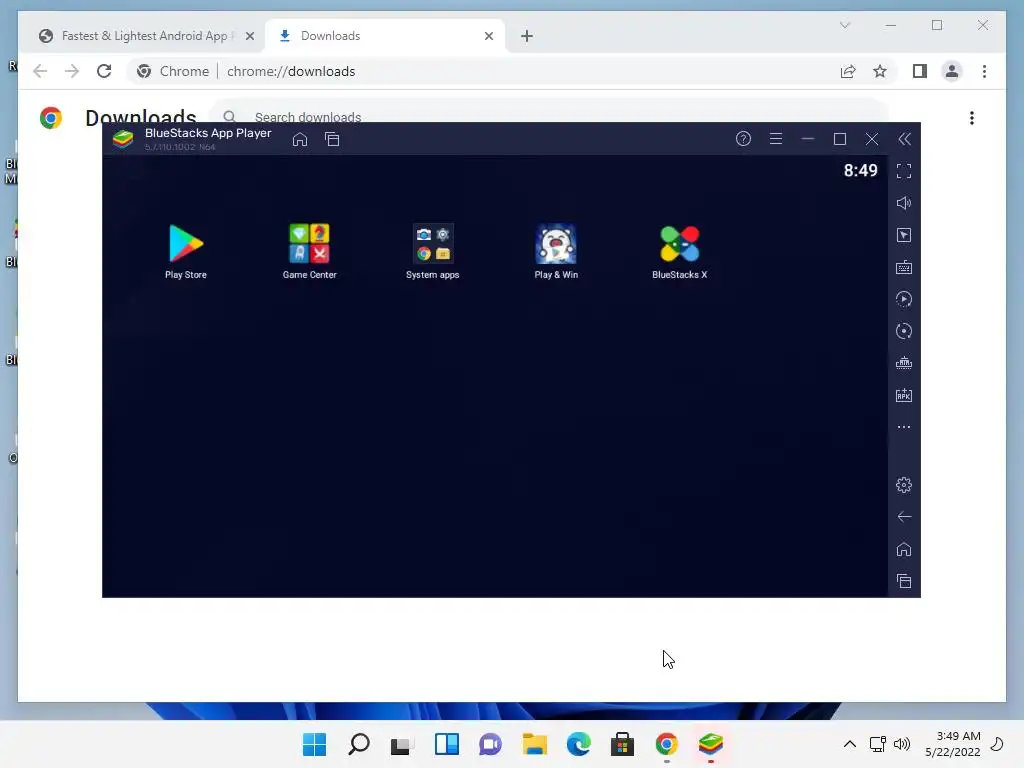Open the Downloads page more actions menu
This screenshot has height=768, width=1024.
click(x=972, y=118)
